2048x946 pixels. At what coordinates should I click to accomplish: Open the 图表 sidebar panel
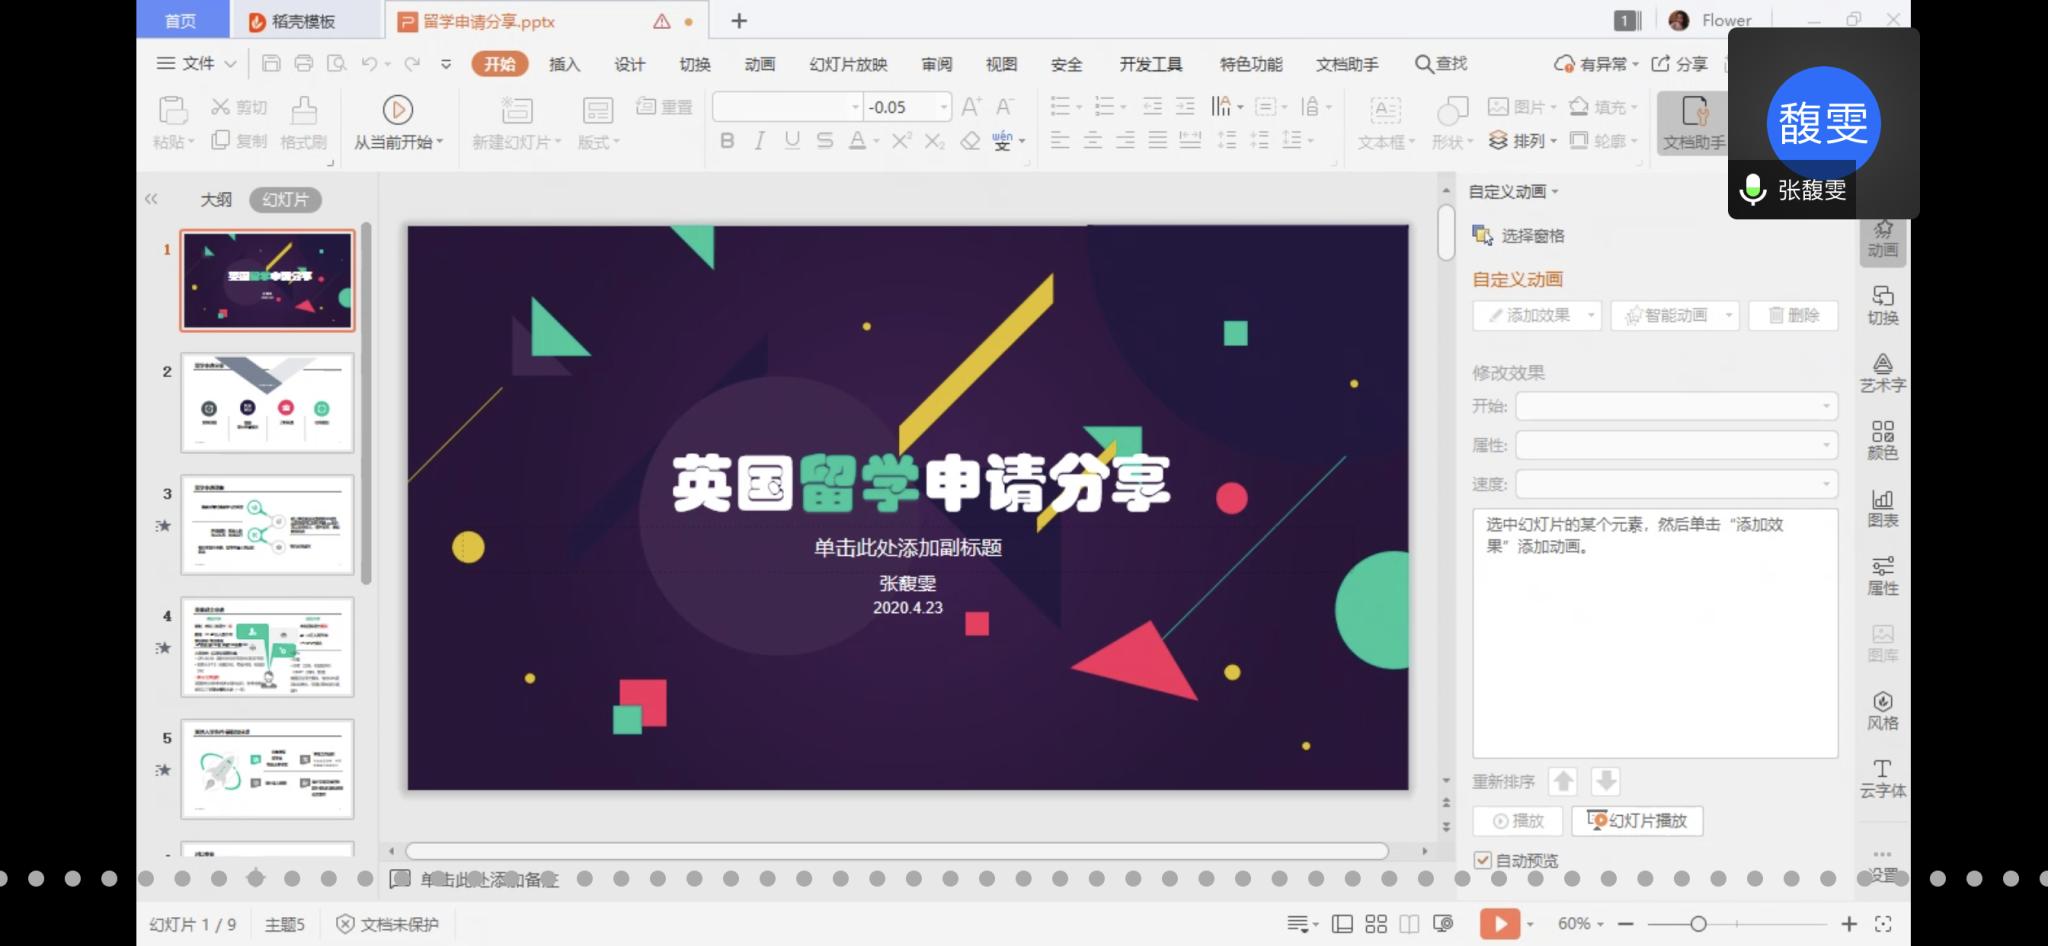tap(1882, 508)
